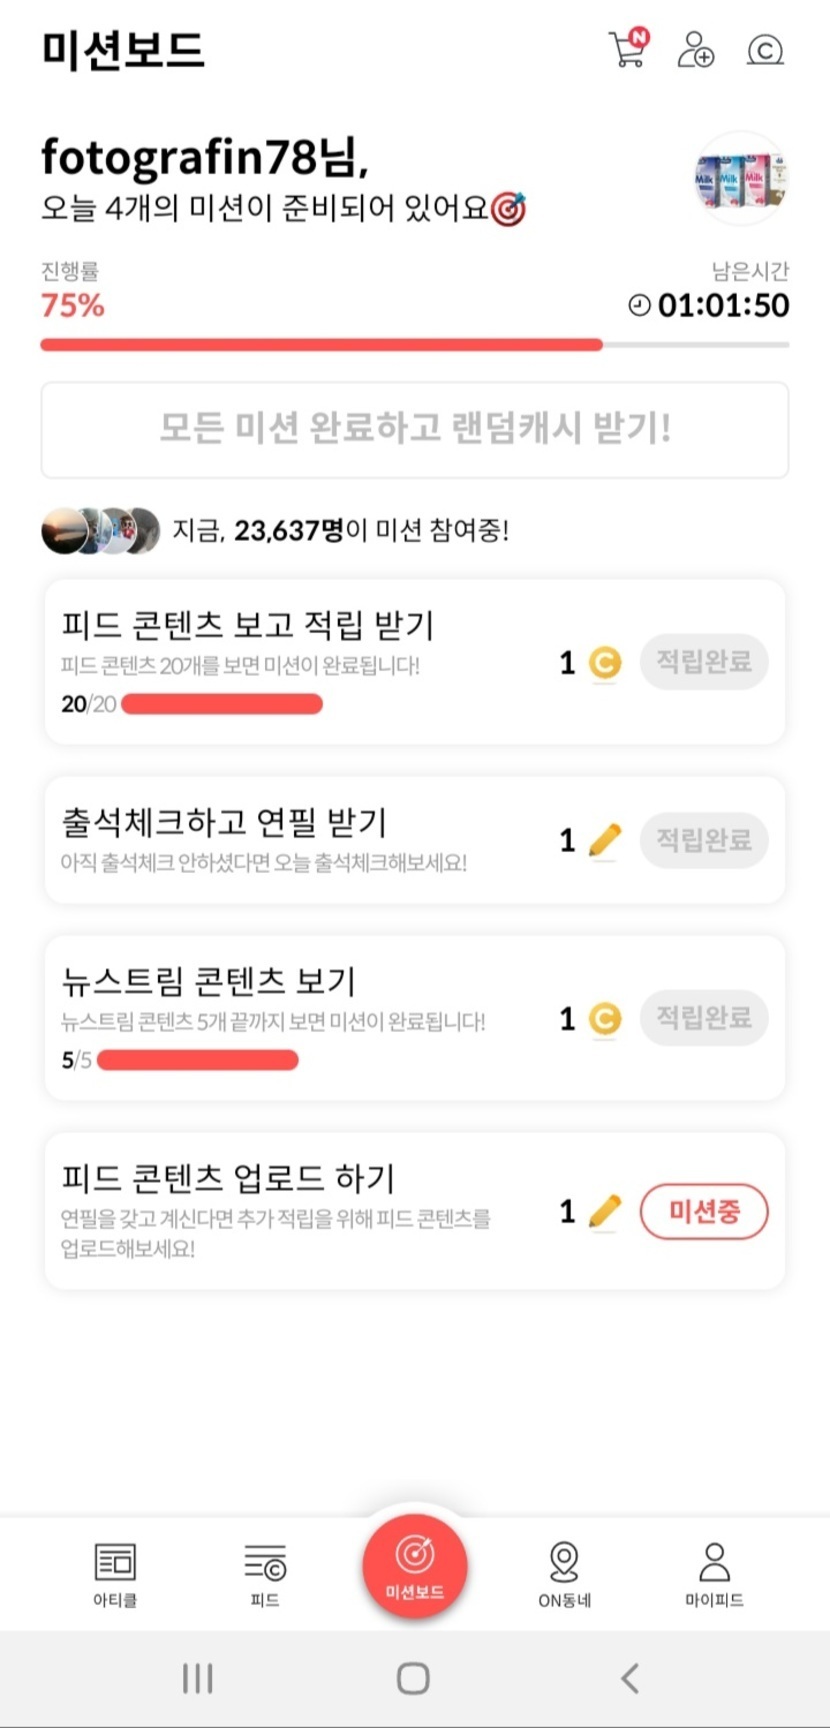Open the shopping cart icon
830x1728 pixels.
(628, 48)
